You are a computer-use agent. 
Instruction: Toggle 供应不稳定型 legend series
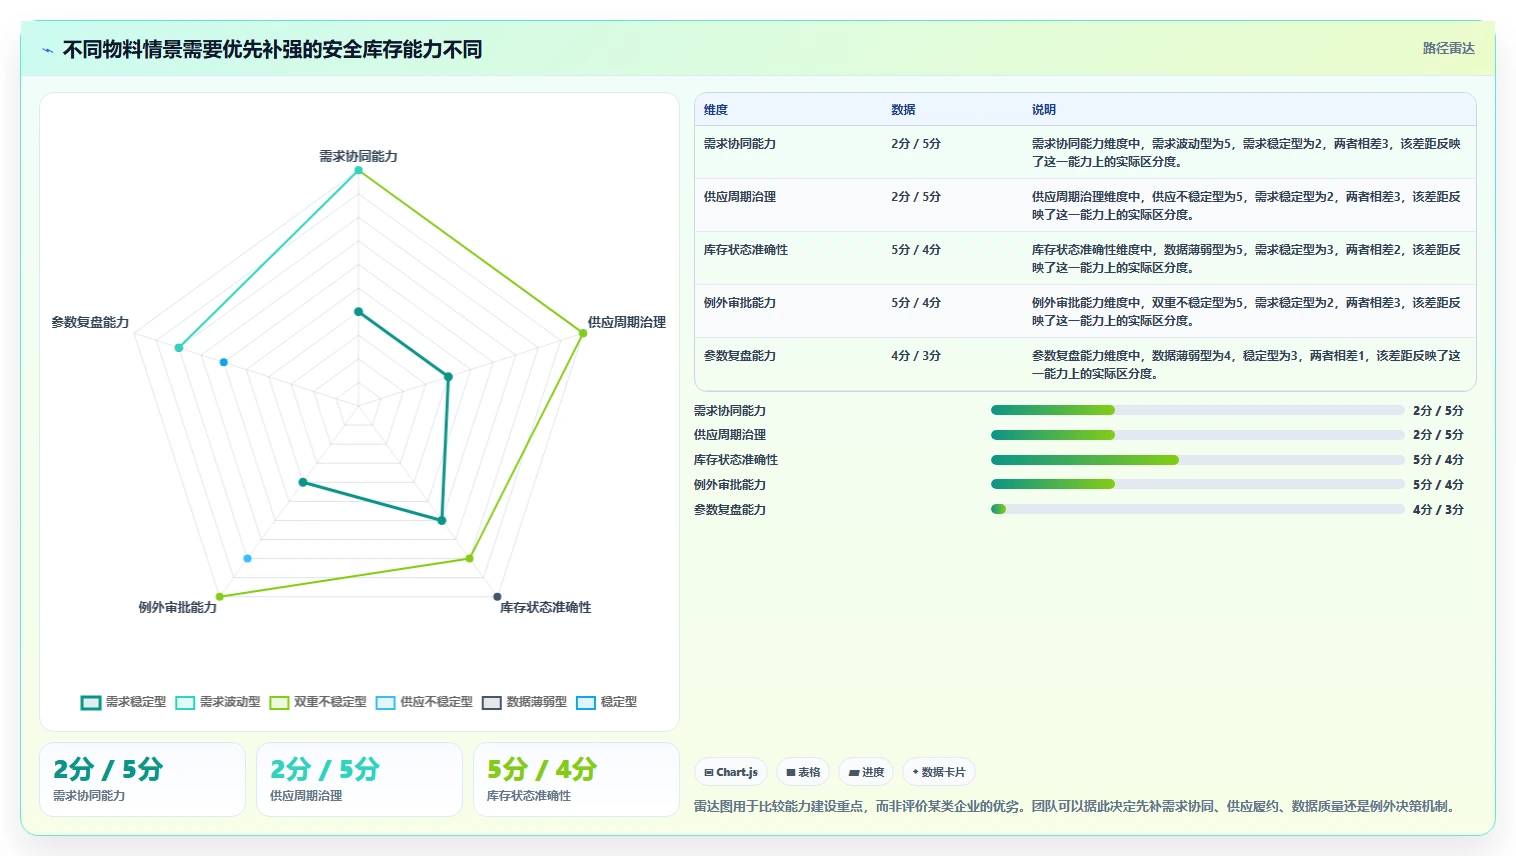[x=424, y=702]
